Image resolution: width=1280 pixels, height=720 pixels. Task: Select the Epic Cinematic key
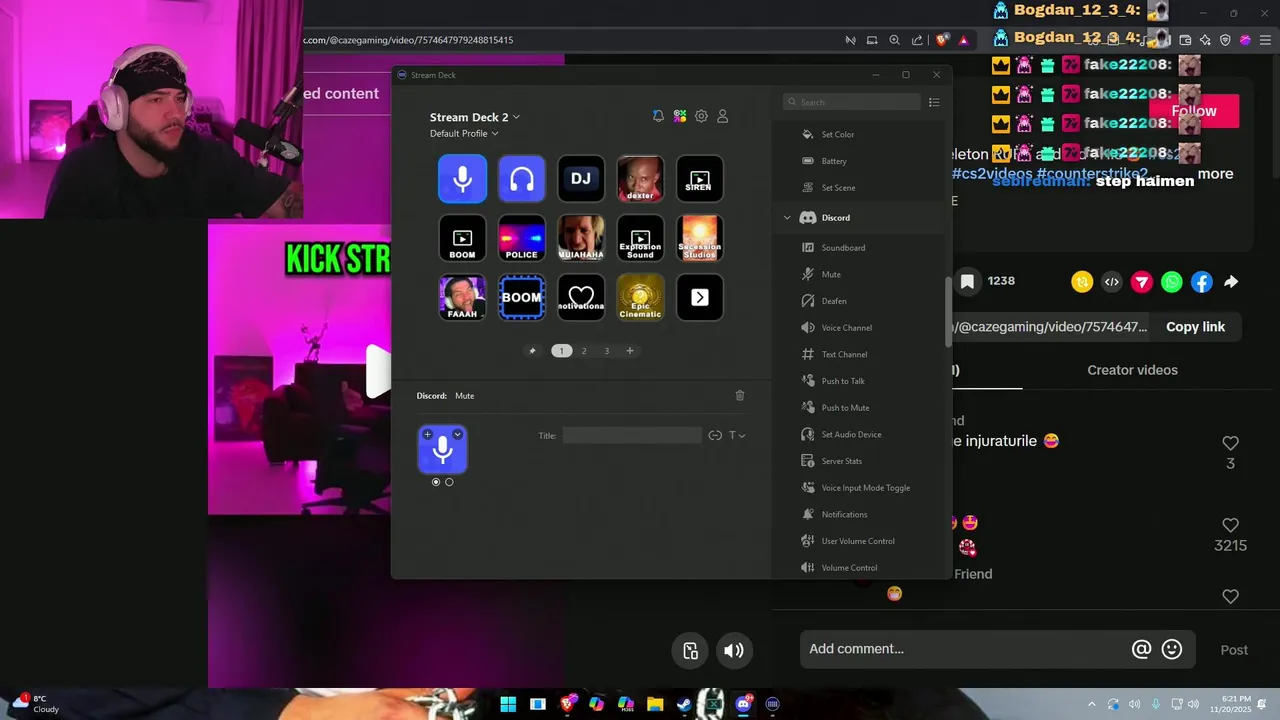point(640,297)
